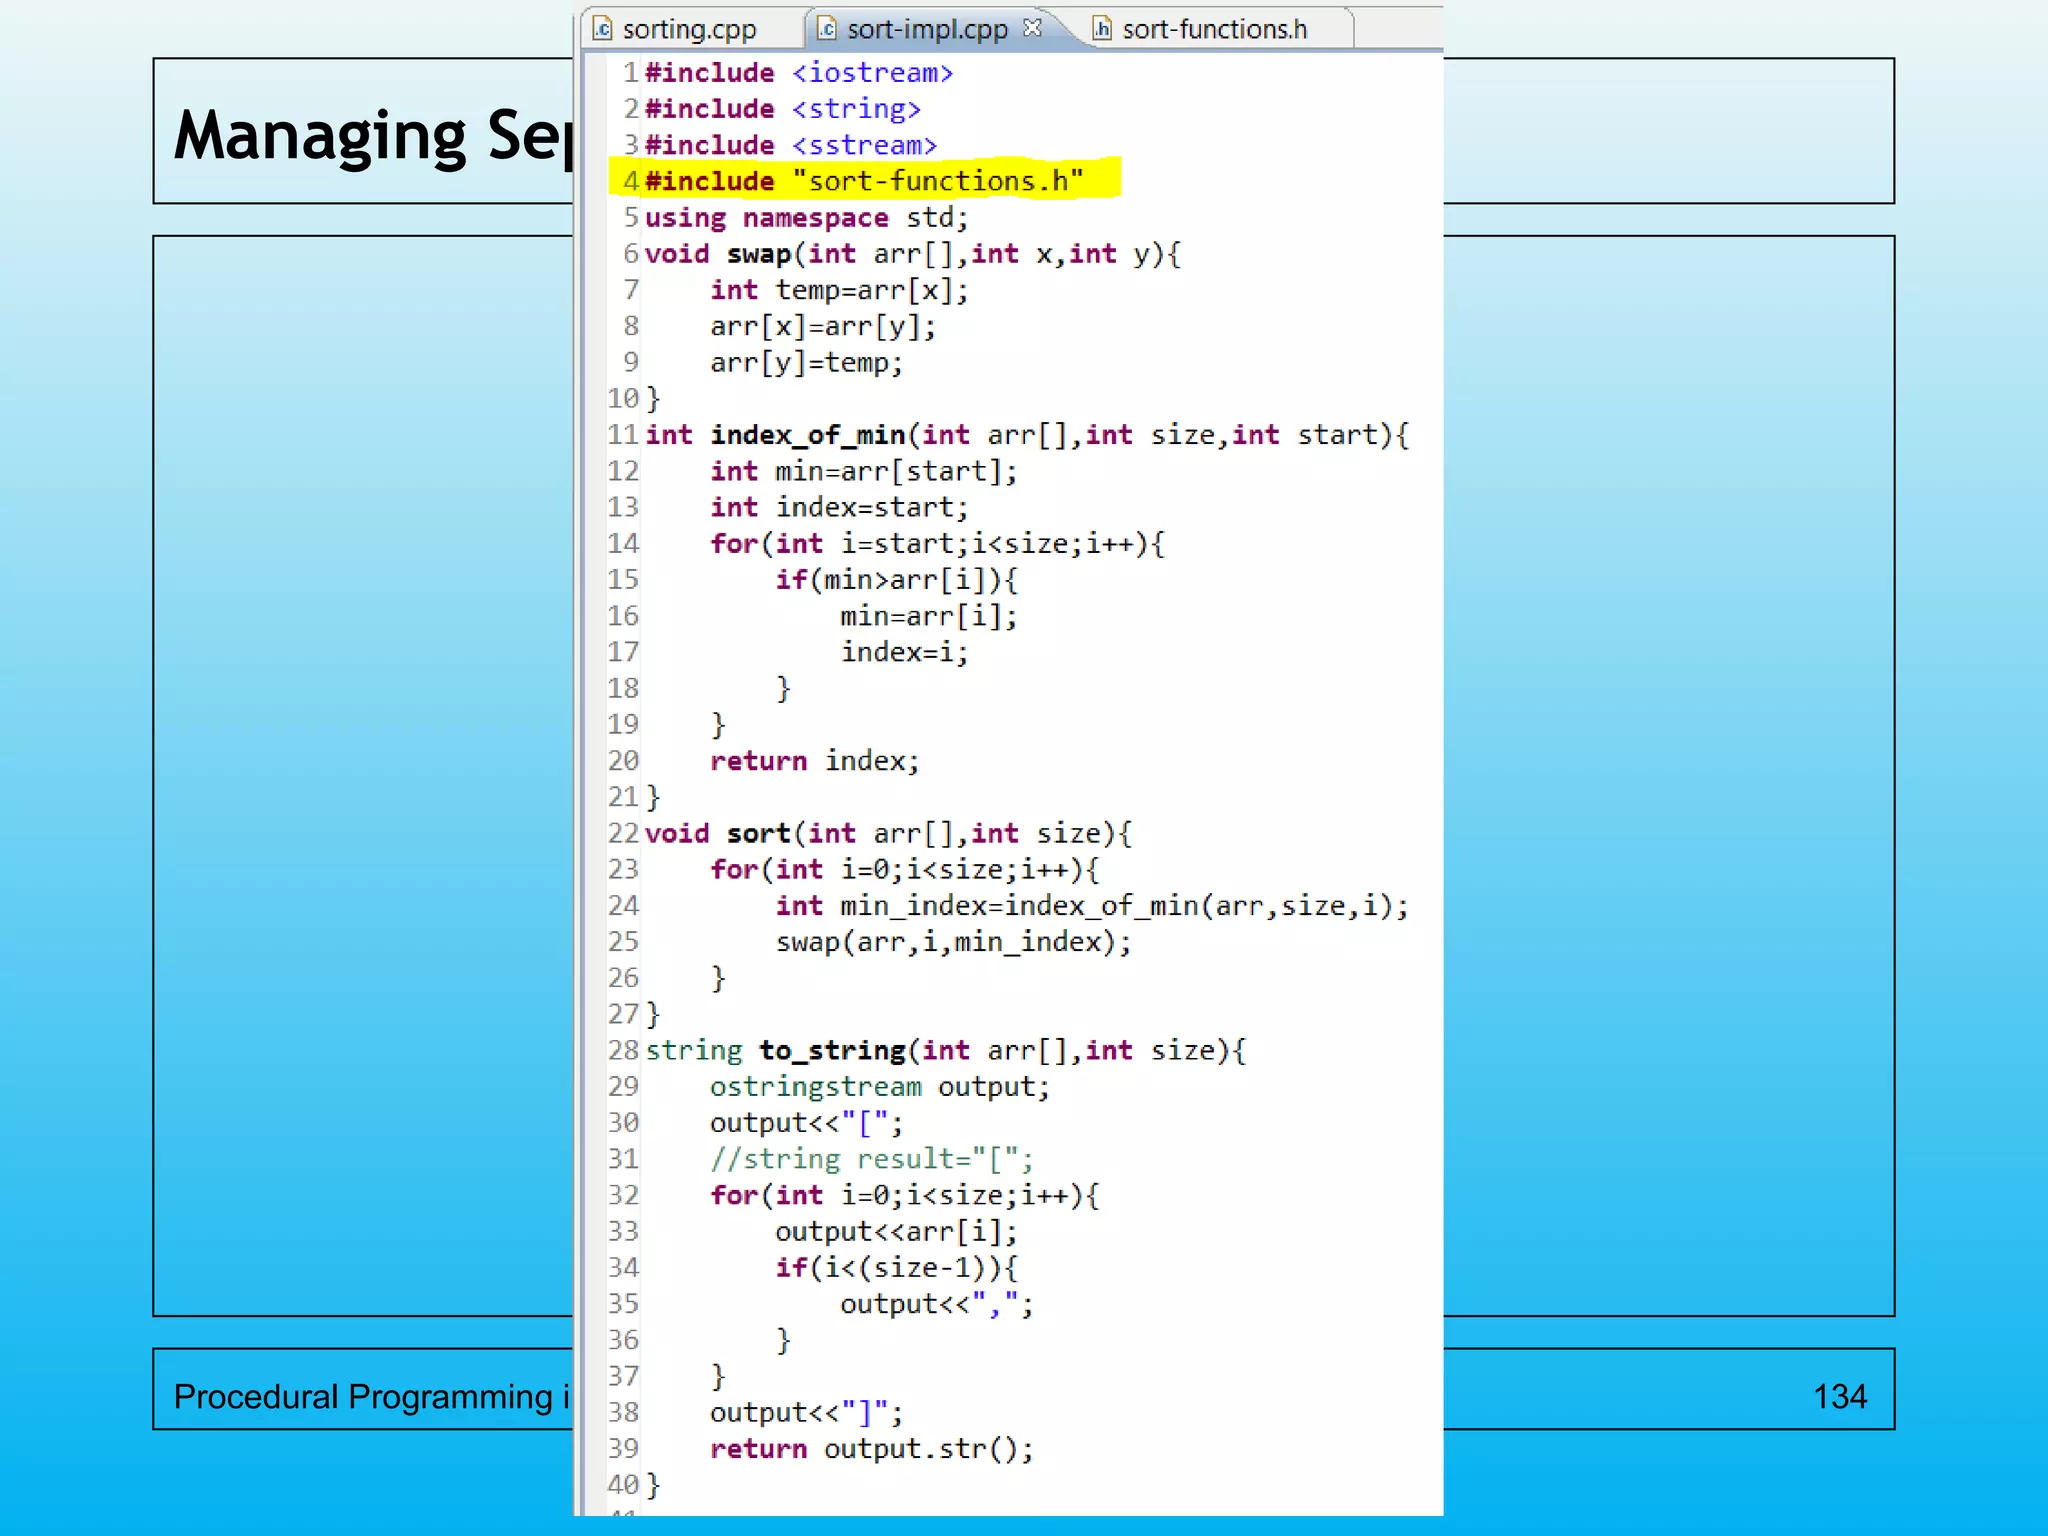Click the to_string function signature
2048x1536 pixels.
946,1050
